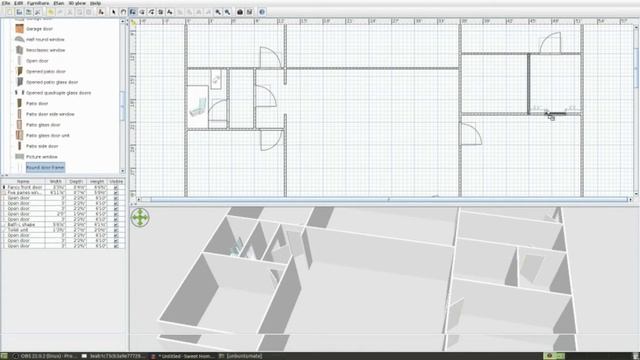The width and height of the screenshot is (640, 360).
Task: Select Patio side door catalog item
Action: (42, 146)
